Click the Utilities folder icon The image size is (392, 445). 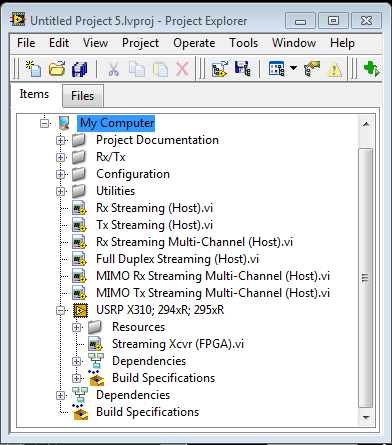pyautogui.click(x=79, y=191)
